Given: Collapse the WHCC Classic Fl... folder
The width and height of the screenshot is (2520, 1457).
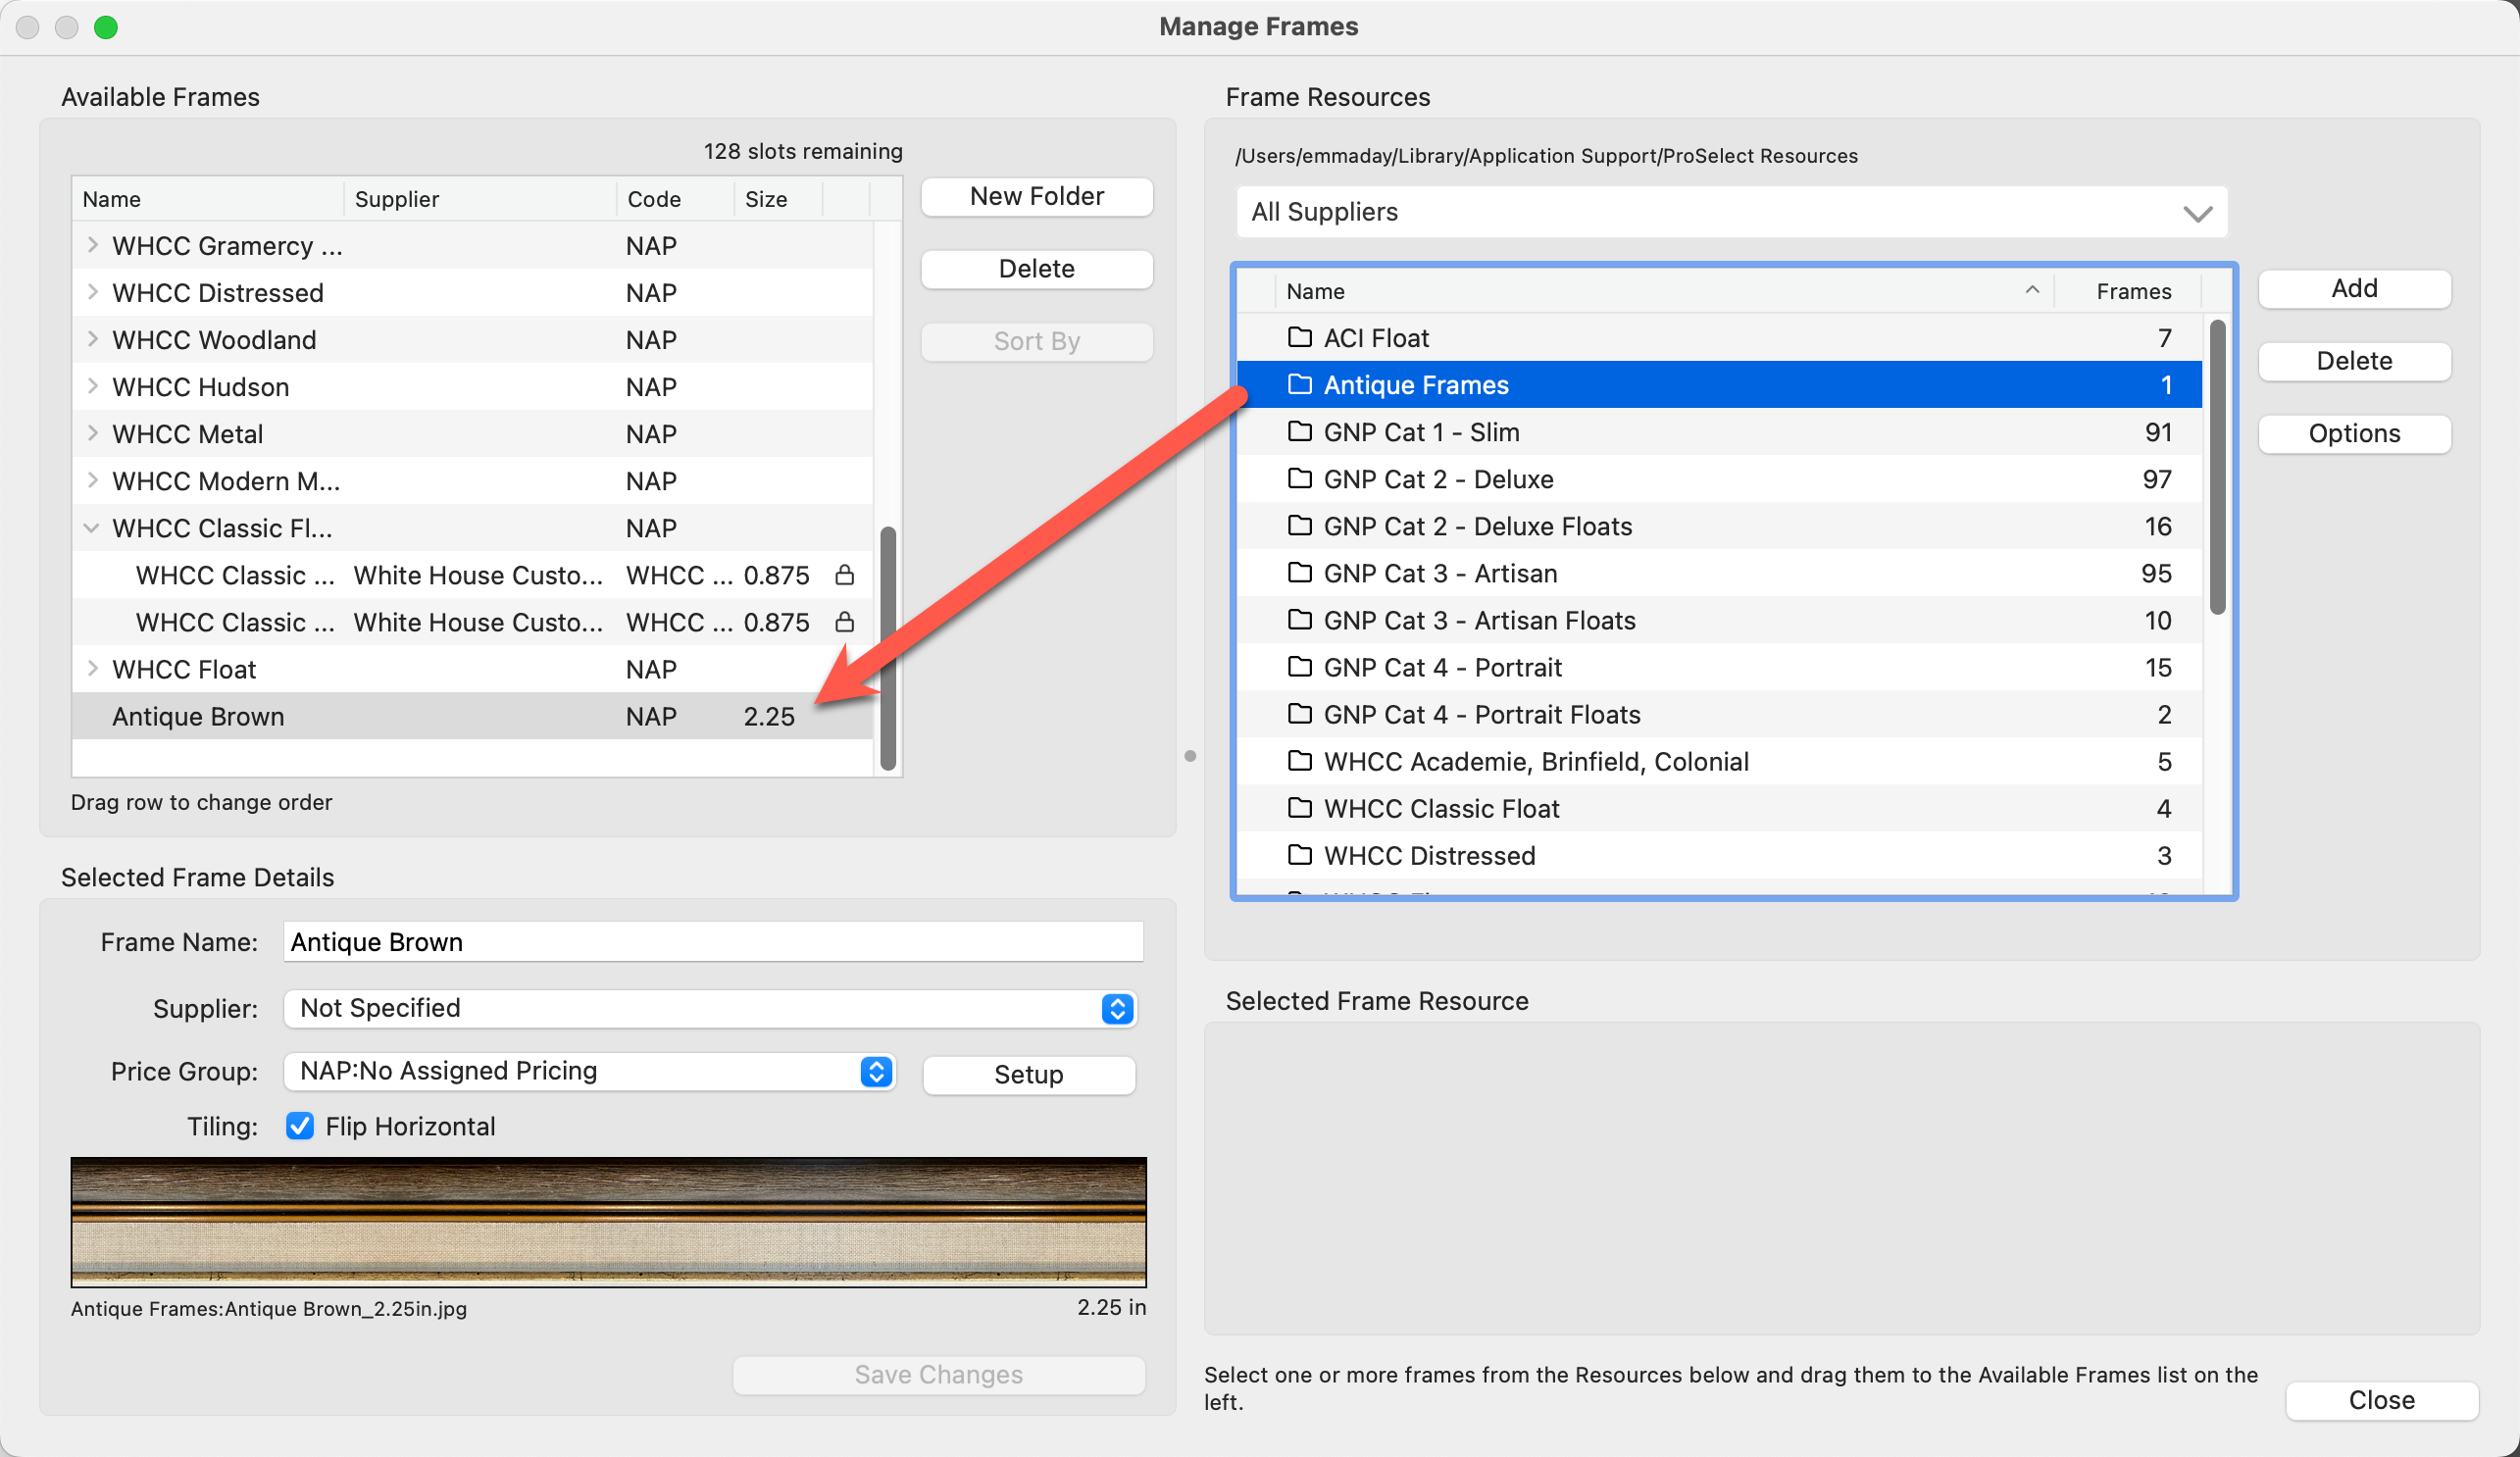Looking at the screenshot, I should 92,528.
